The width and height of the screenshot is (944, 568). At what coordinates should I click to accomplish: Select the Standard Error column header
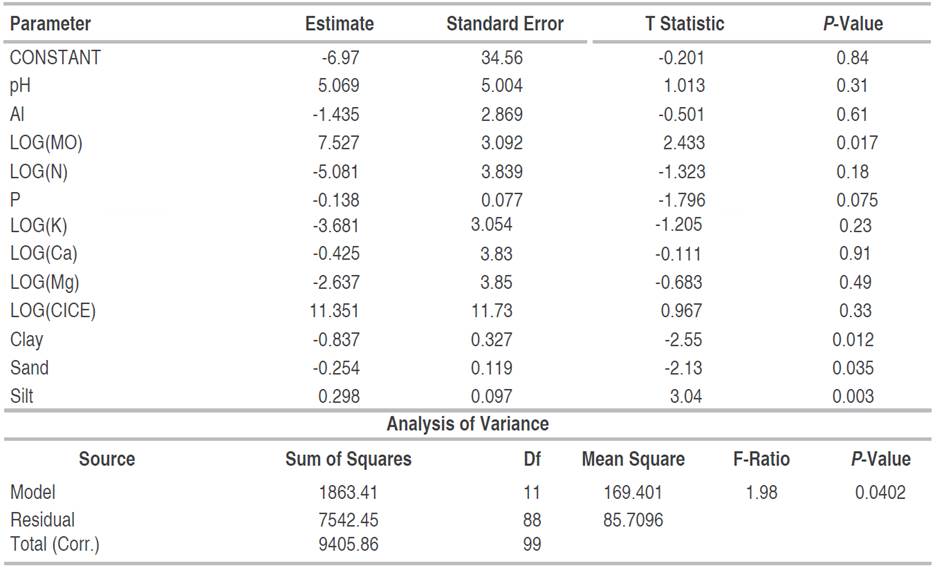click(504, 23)
